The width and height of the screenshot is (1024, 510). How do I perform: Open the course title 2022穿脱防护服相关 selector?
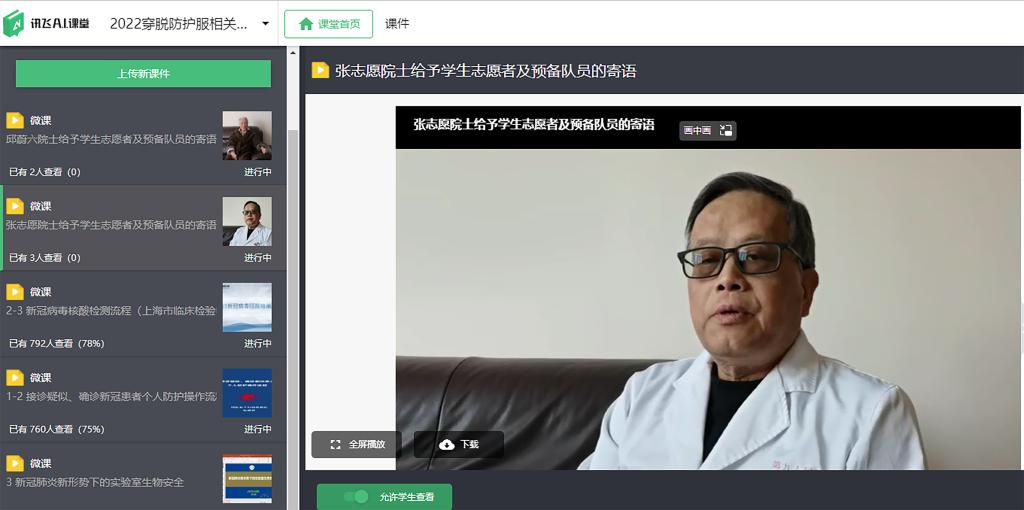point(178,24)
